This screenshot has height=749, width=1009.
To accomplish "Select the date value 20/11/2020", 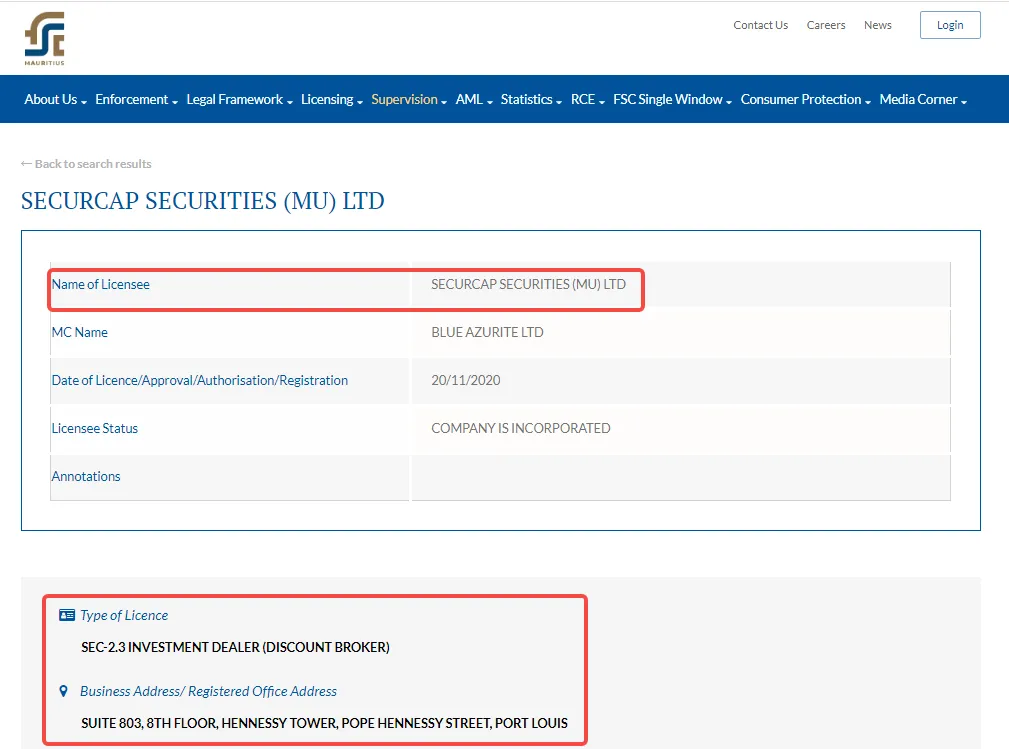I will coord(466,380).
